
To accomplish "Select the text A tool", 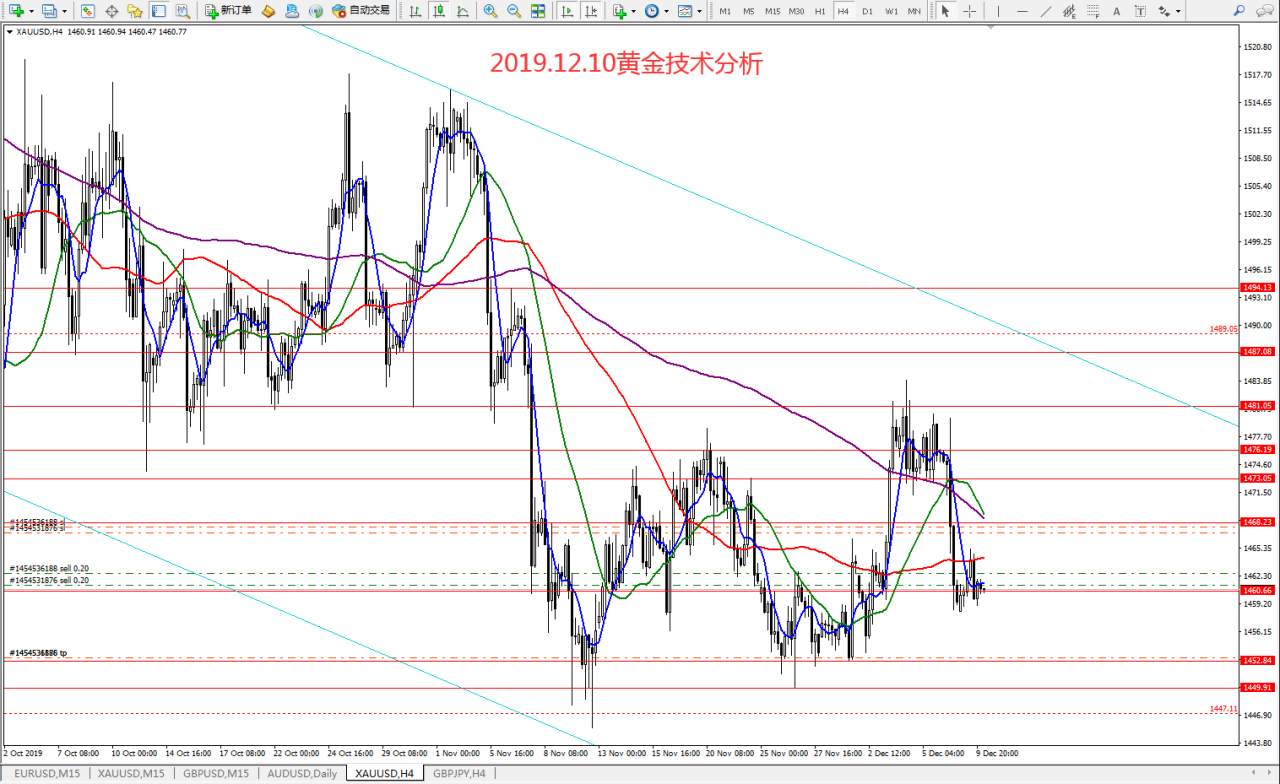I will (1116, 10).
